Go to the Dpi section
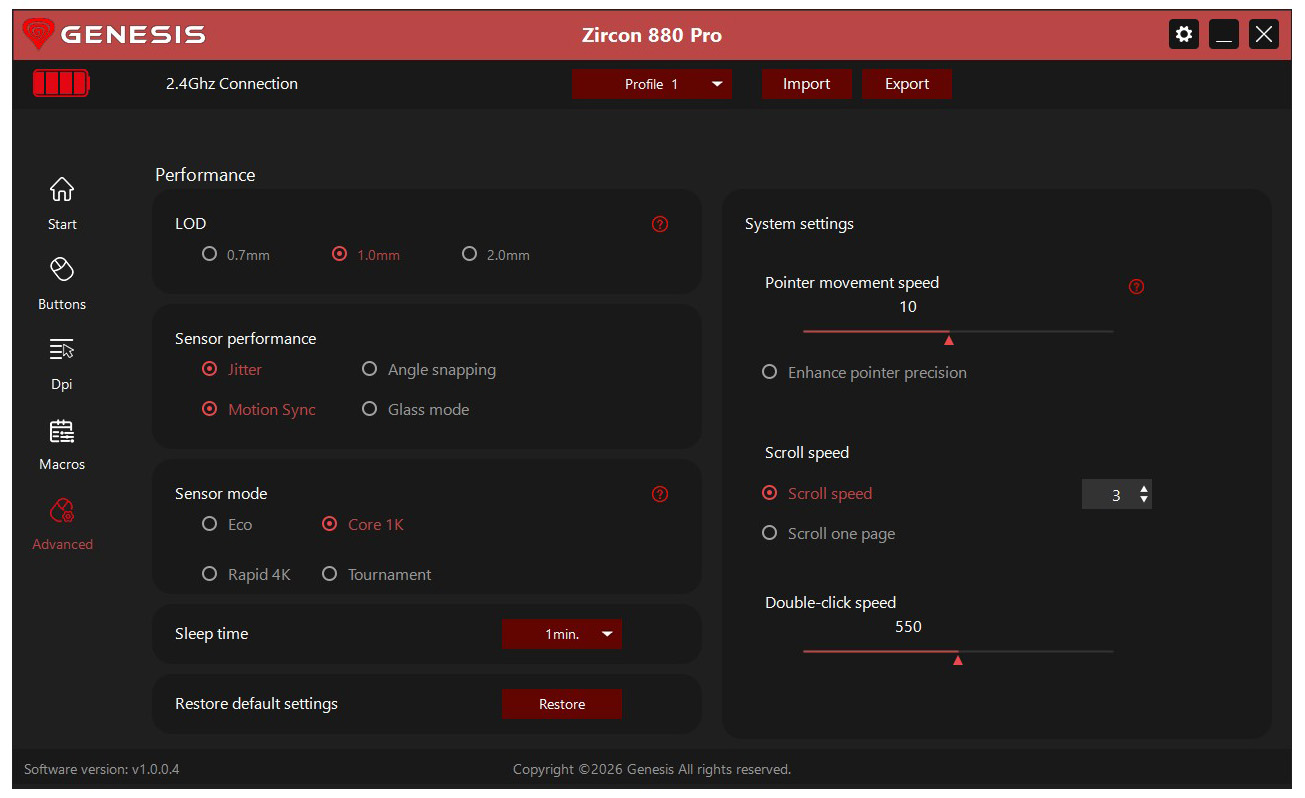Screen dimensions: 1305x798 pos(62,363)
